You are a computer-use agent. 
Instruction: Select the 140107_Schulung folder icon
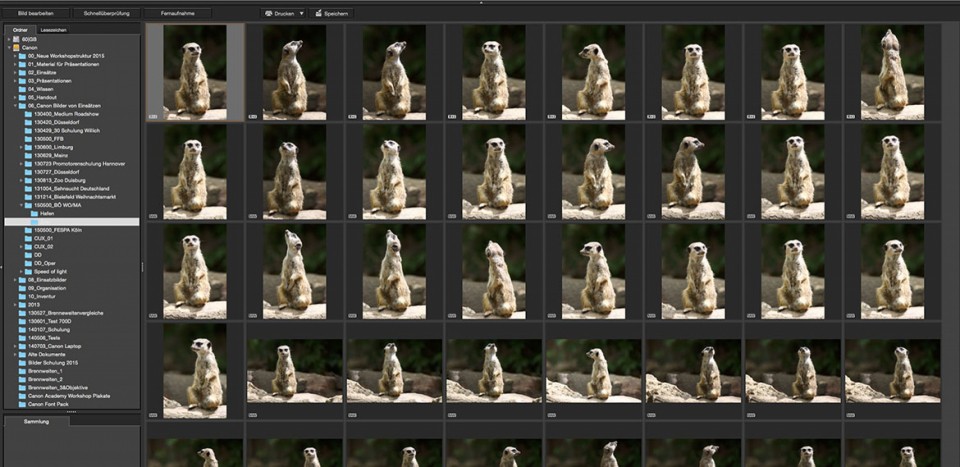(x=23, y=329)
